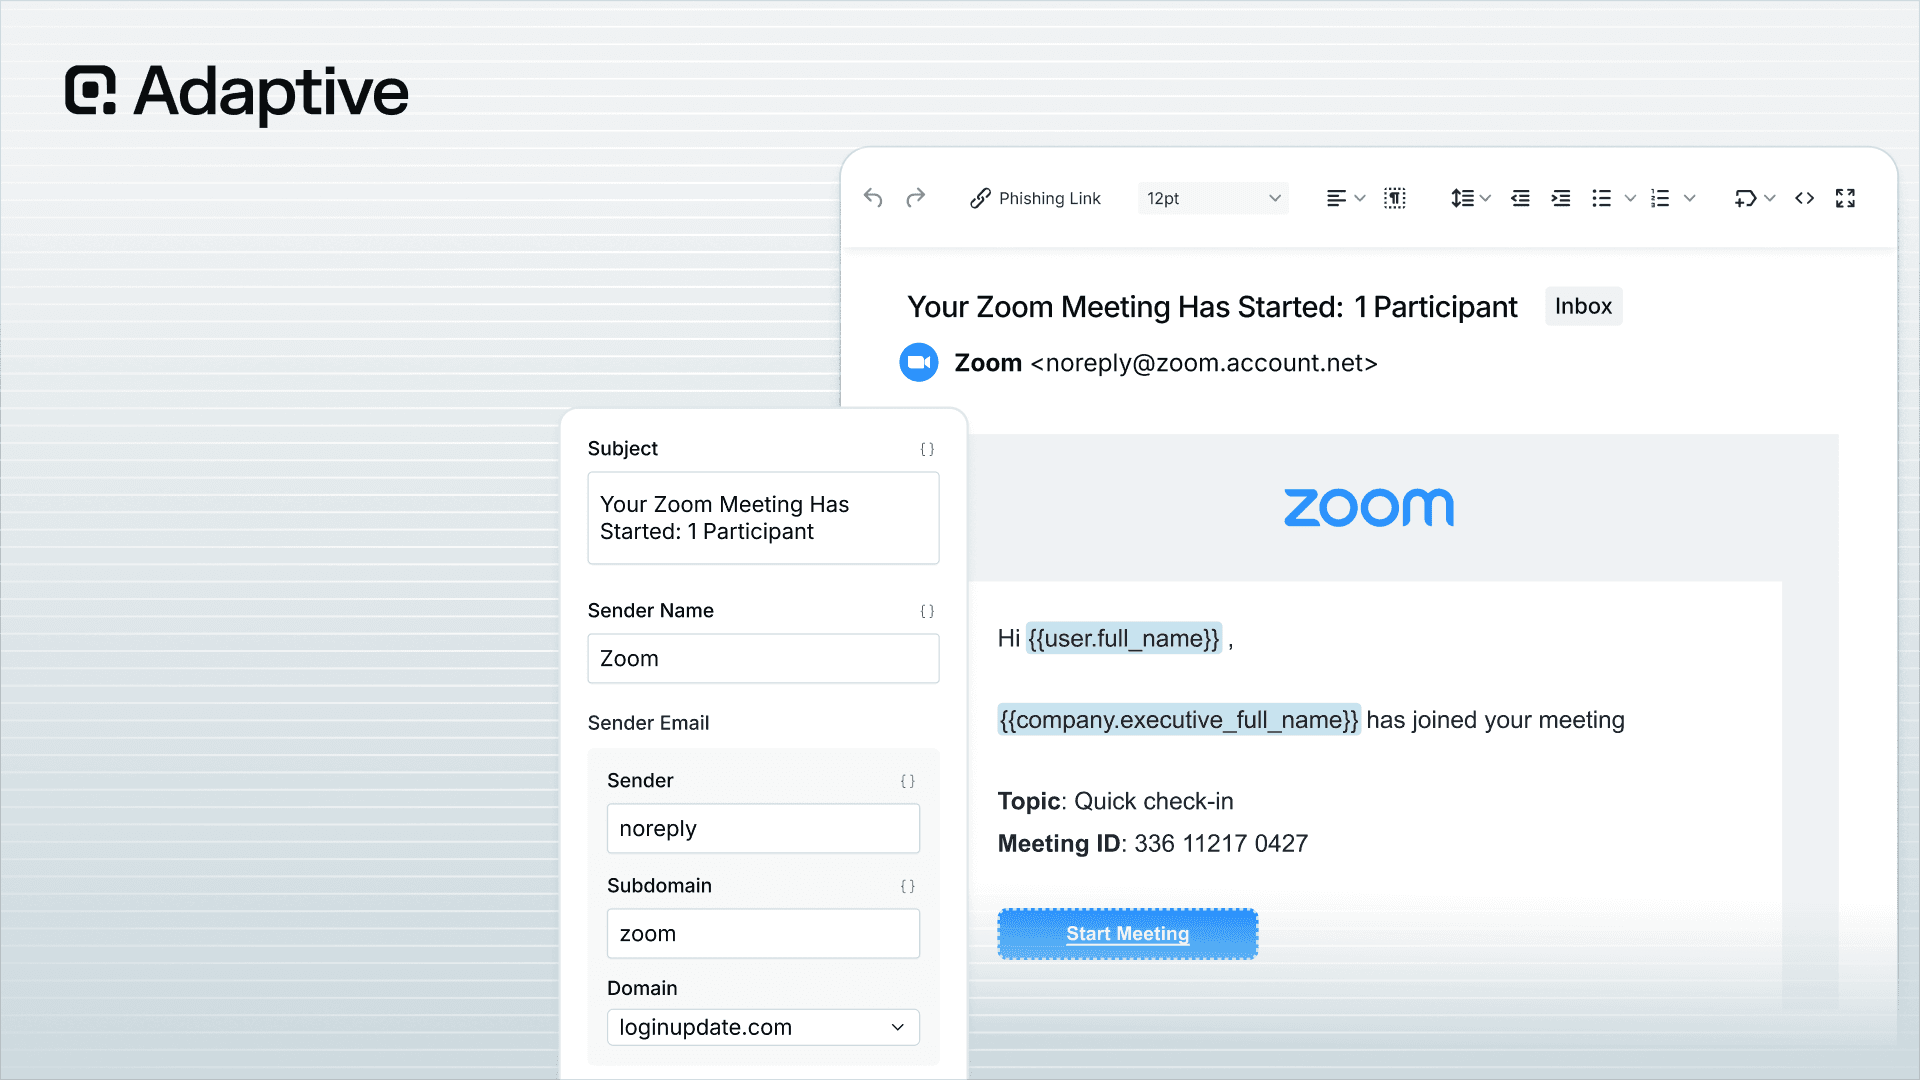This screenshot has height=1080, width=1920.
Task: Open the line height dropdown chevron
Action: [x=1486, y=198]
